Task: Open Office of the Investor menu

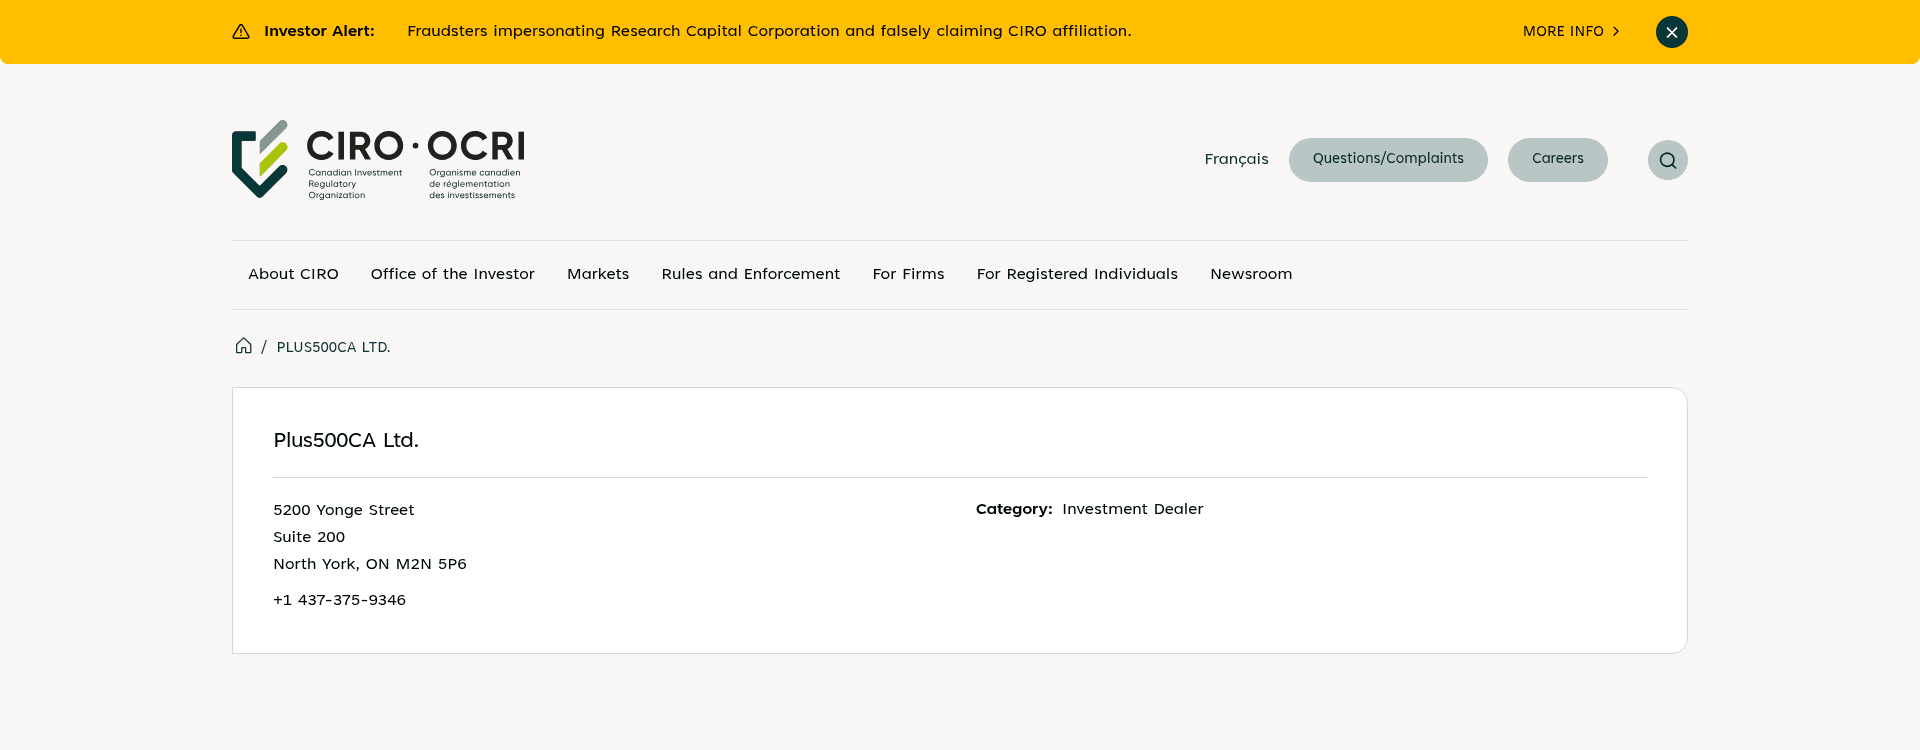Action: pyautogui.click(x=452, y=274)
